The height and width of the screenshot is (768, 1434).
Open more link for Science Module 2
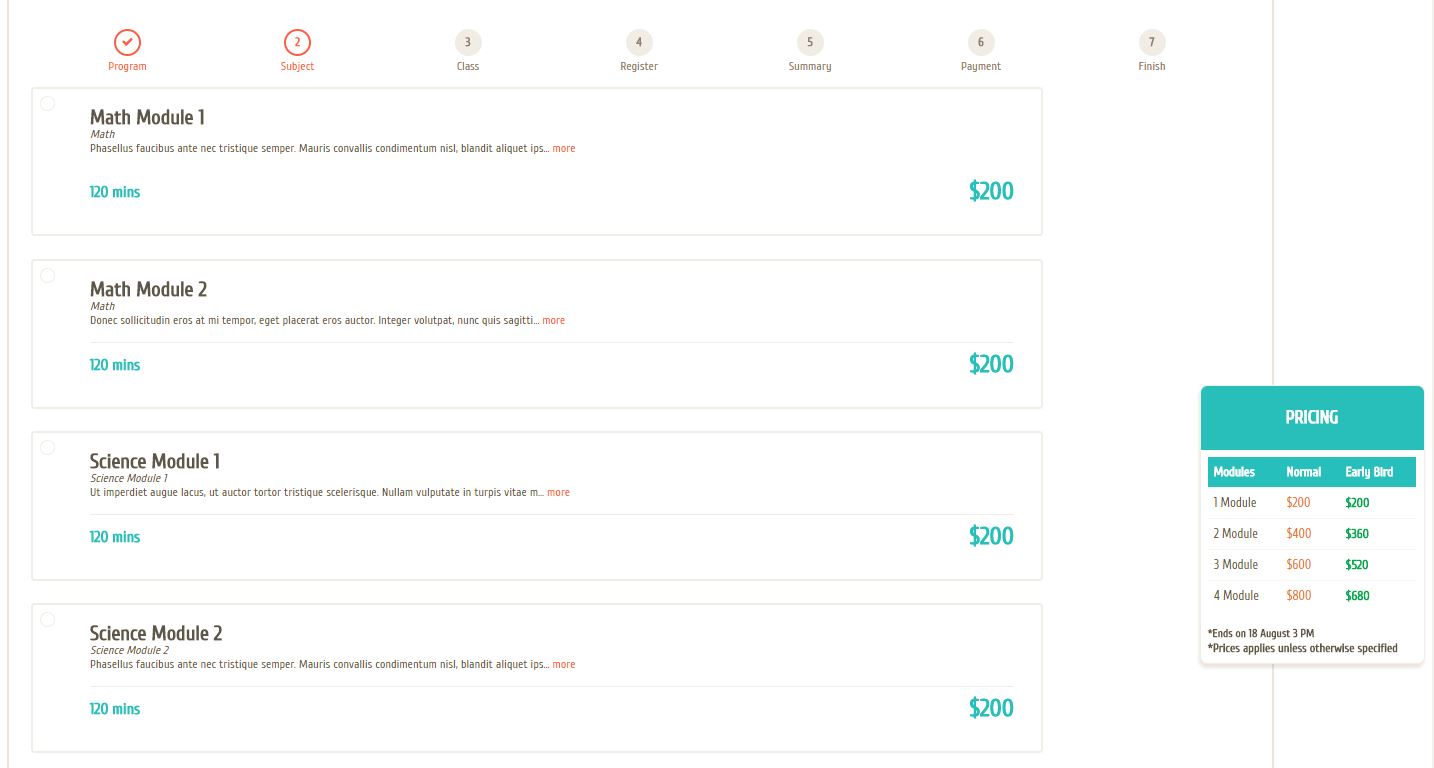564,664
